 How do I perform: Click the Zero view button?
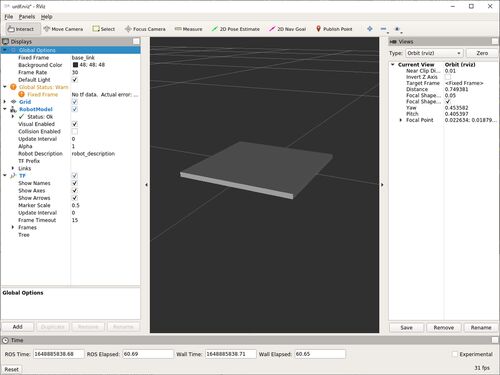tap(482, 53)
